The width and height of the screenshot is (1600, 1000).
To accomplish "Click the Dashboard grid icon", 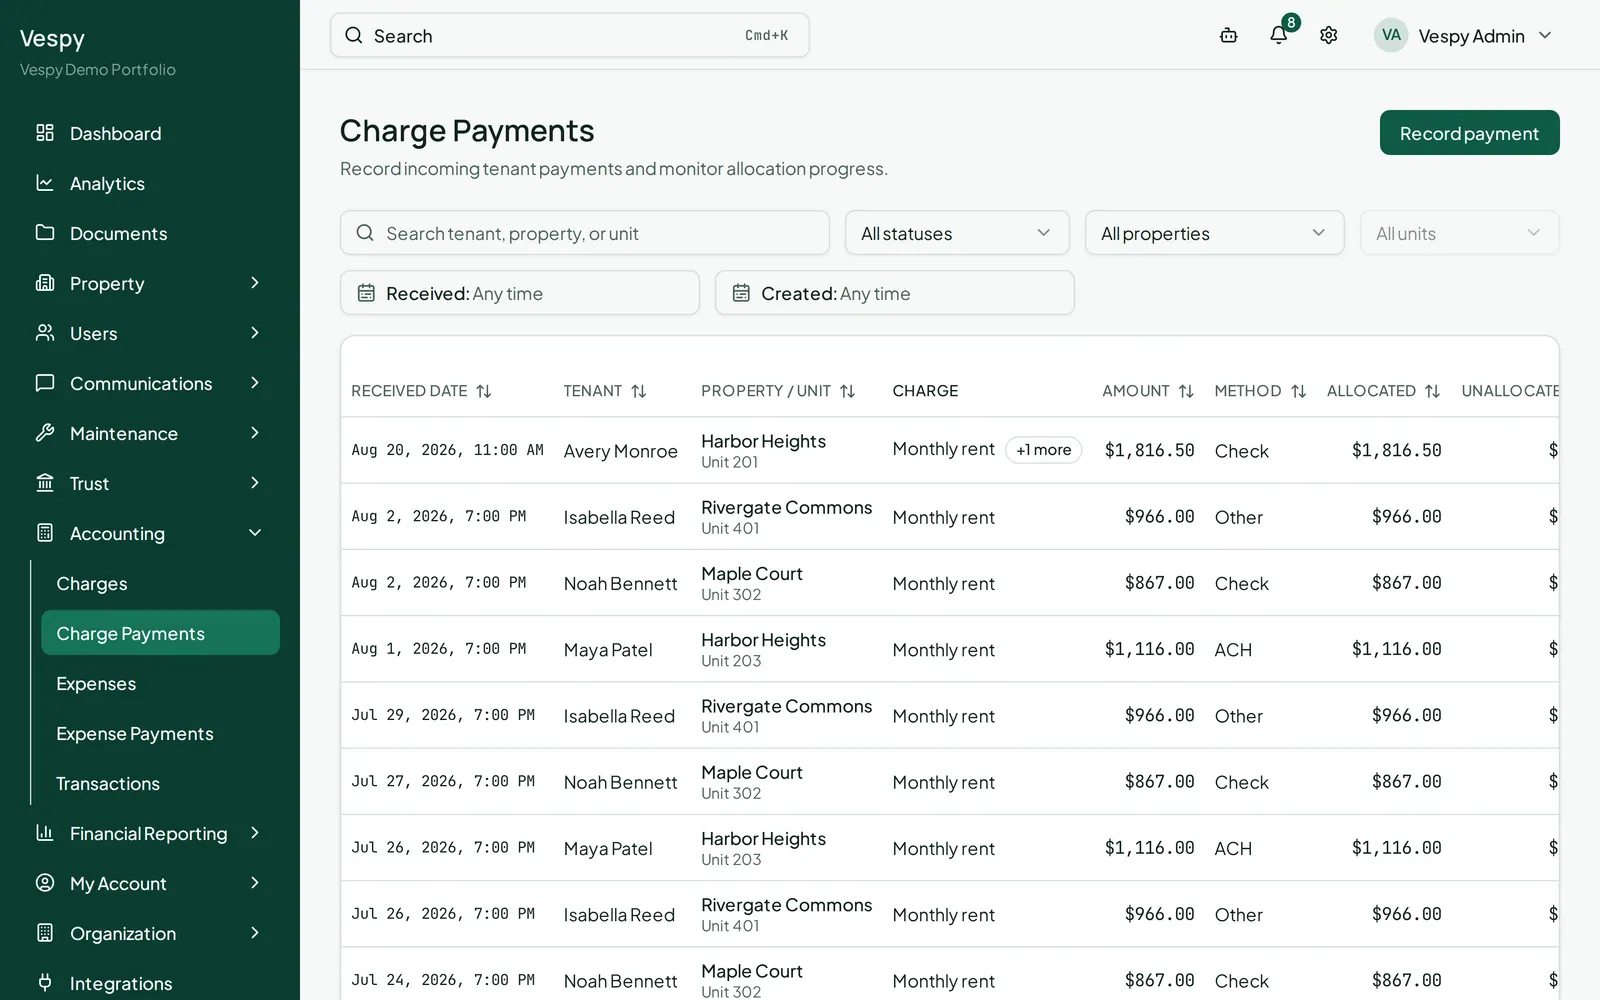I will coord(45,133).
